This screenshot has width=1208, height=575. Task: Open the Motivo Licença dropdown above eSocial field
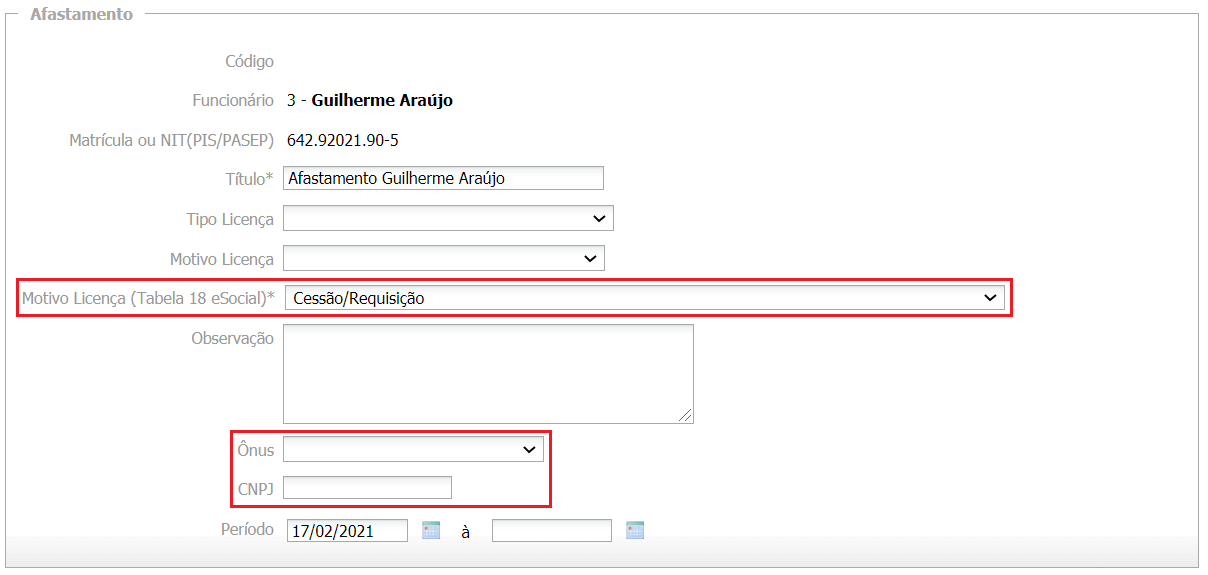tap(444, 259)
